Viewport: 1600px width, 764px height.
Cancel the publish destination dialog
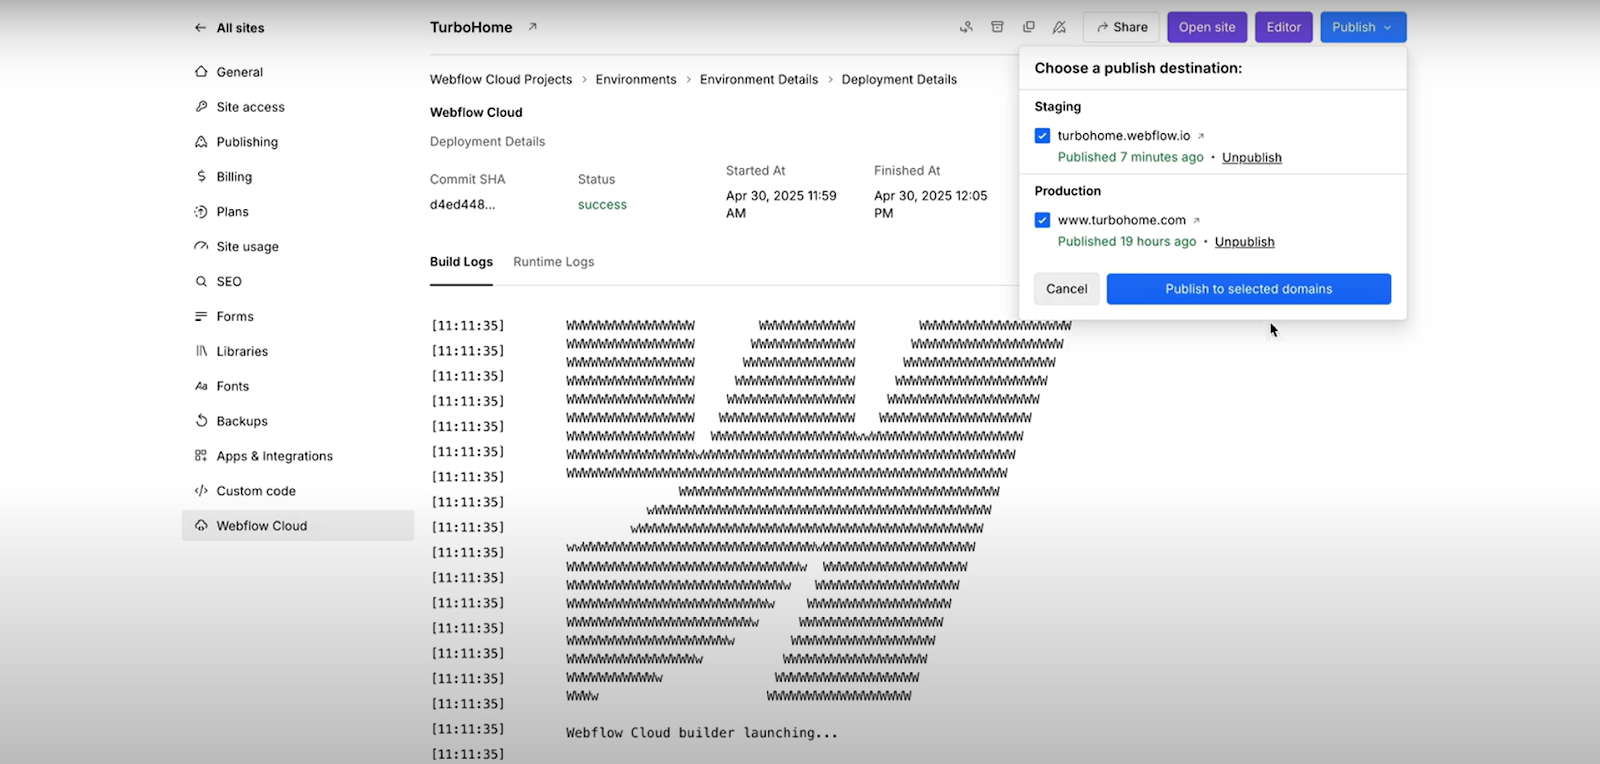tap(1066, 289)
